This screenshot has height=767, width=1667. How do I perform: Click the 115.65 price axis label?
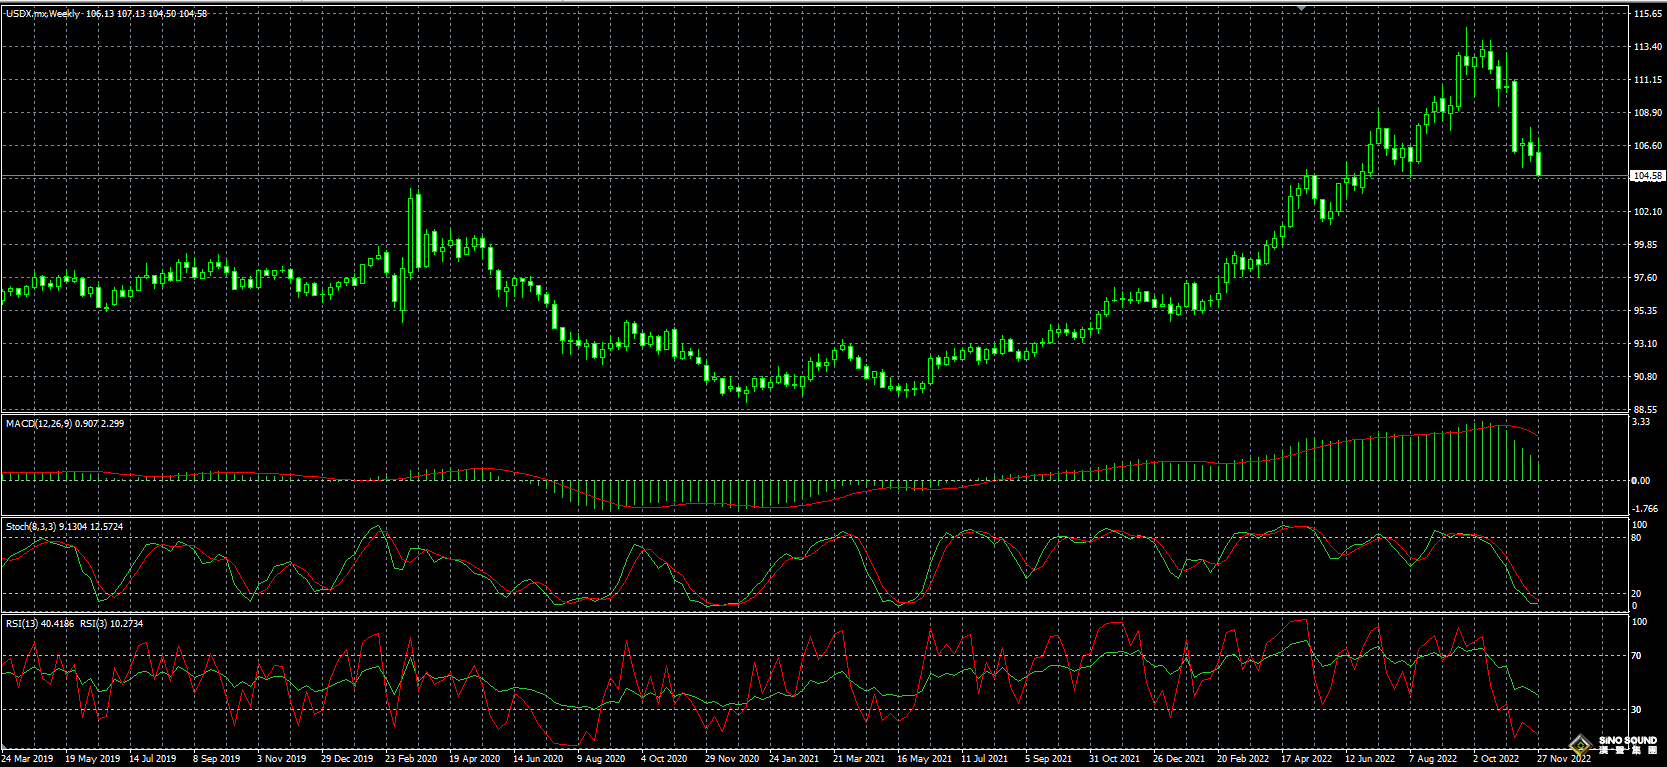1646,14
